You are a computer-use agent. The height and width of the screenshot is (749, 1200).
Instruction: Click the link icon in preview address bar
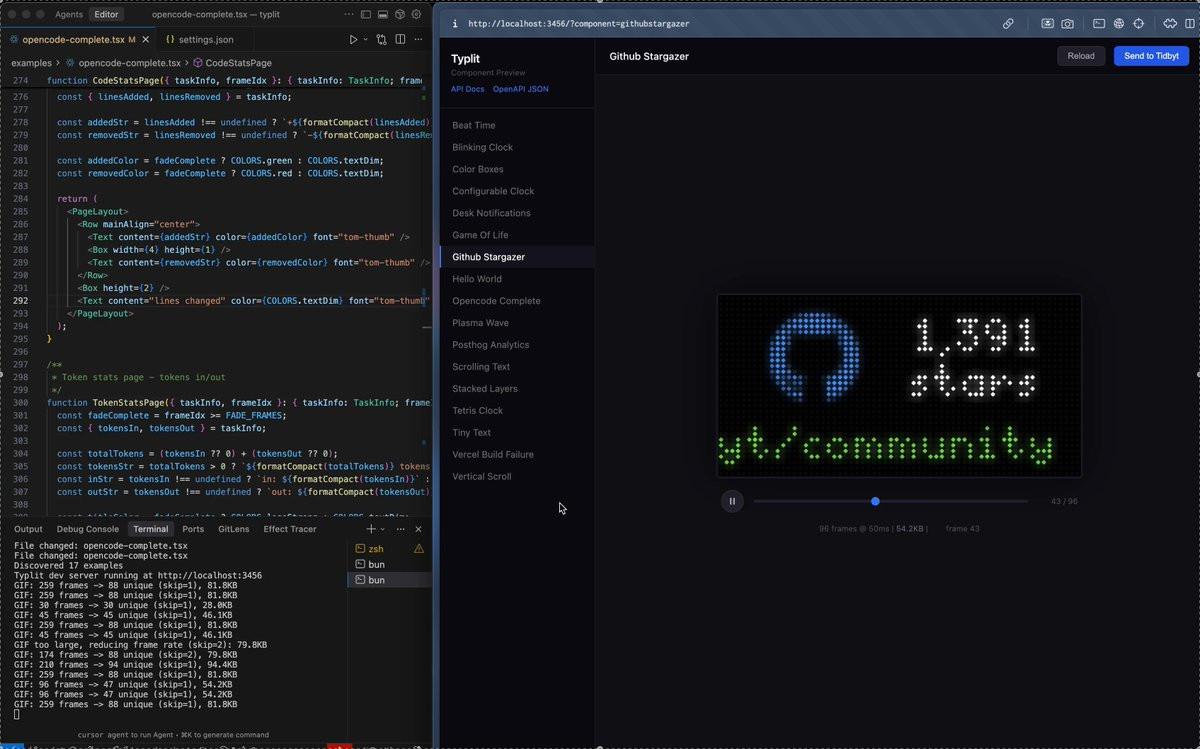tap(1009, 24)
